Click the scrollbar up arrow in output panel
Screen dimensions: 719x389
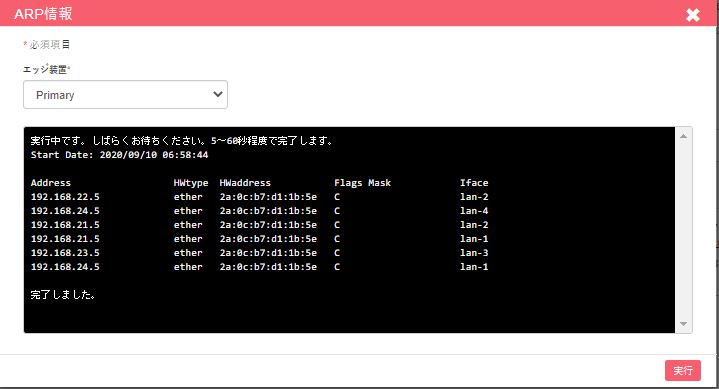point(683,136)
